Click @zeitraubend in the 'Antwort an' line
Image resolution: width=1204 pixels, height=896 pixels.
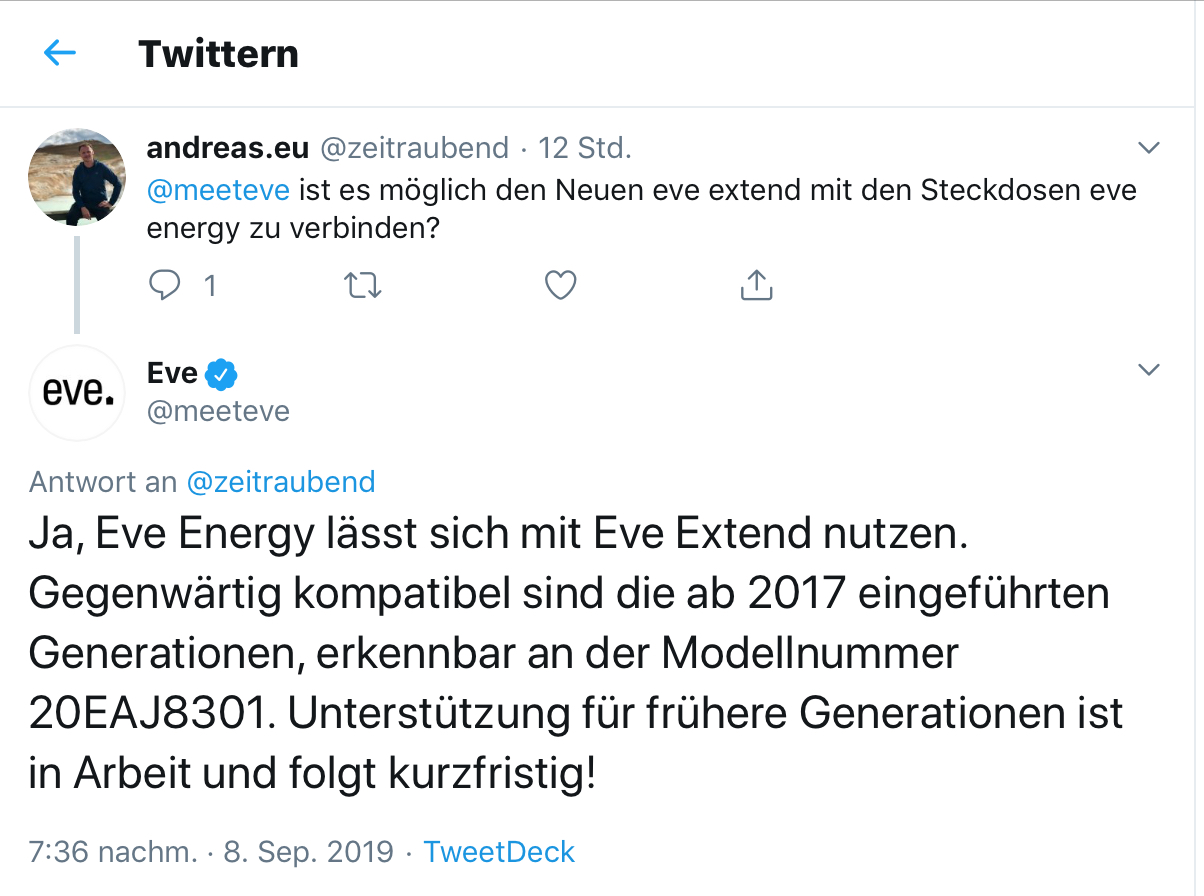click(x=281, y=482)
